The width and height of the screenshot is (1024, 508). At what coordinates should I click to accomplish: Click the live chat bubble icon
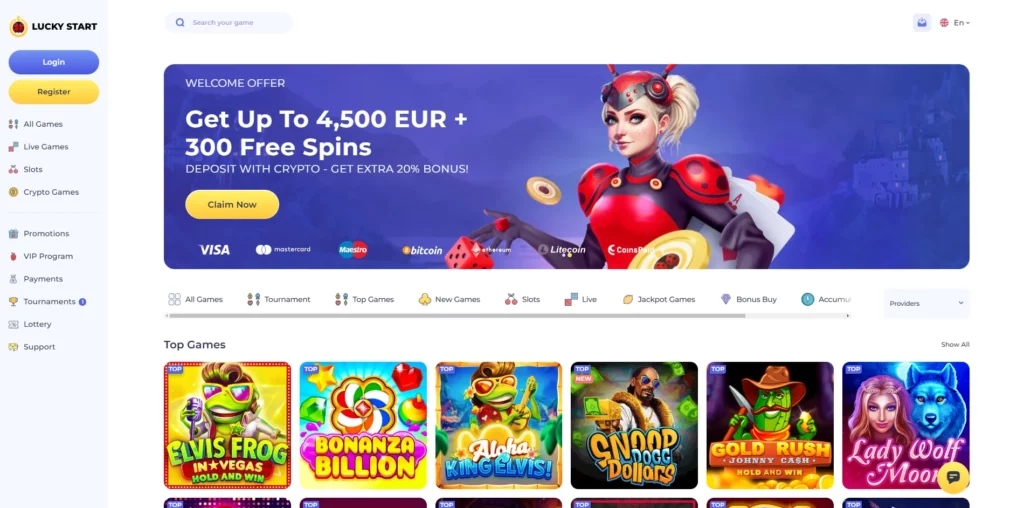click(x=952, y=477)
